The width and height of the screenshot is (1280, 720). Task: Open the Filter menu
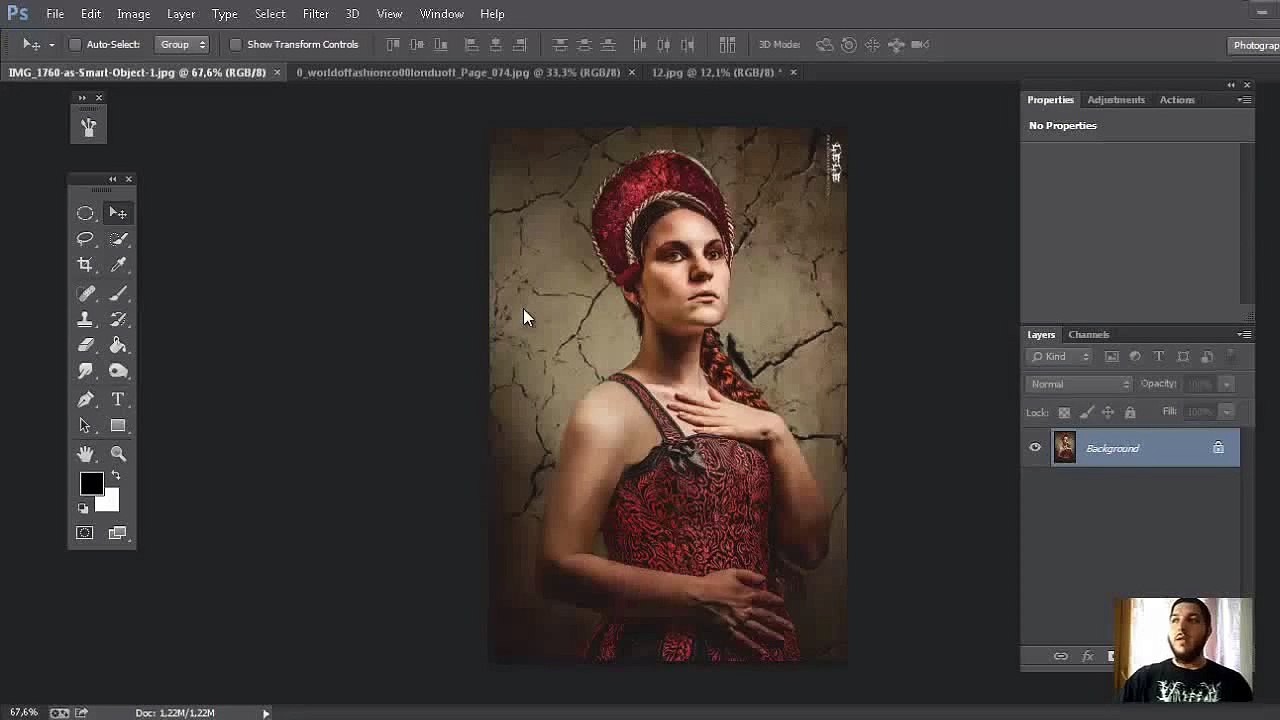[x=315, y=14]
